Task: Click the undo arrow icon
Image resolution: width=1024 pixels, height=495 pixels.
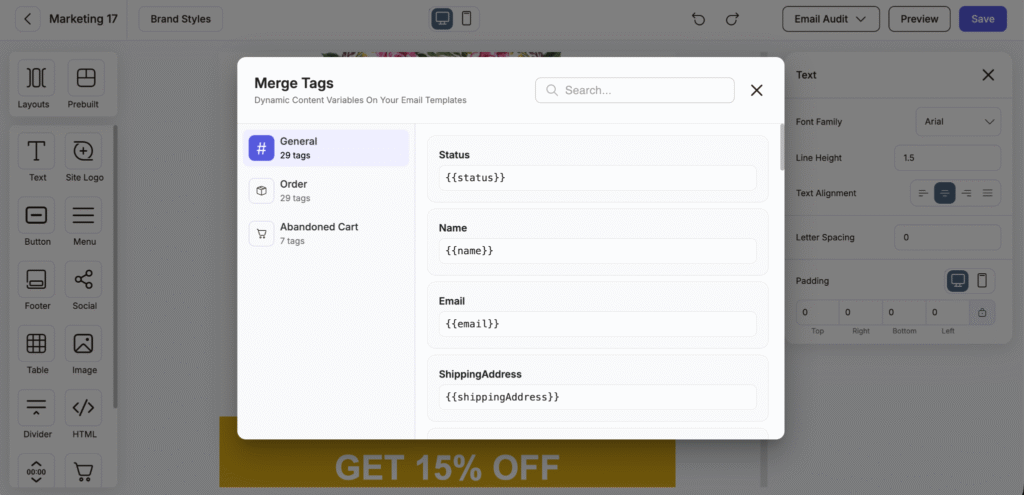Action: [x=699, y=19]
